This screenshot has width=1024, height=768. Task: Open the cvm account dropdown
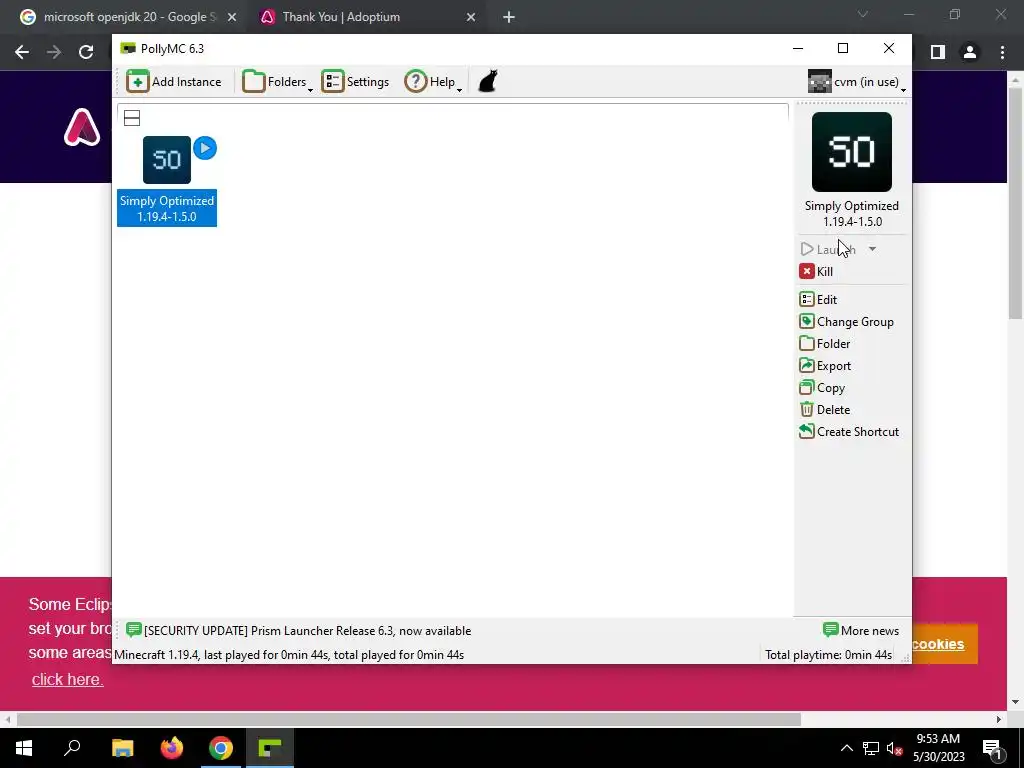[x=857, y=82]
